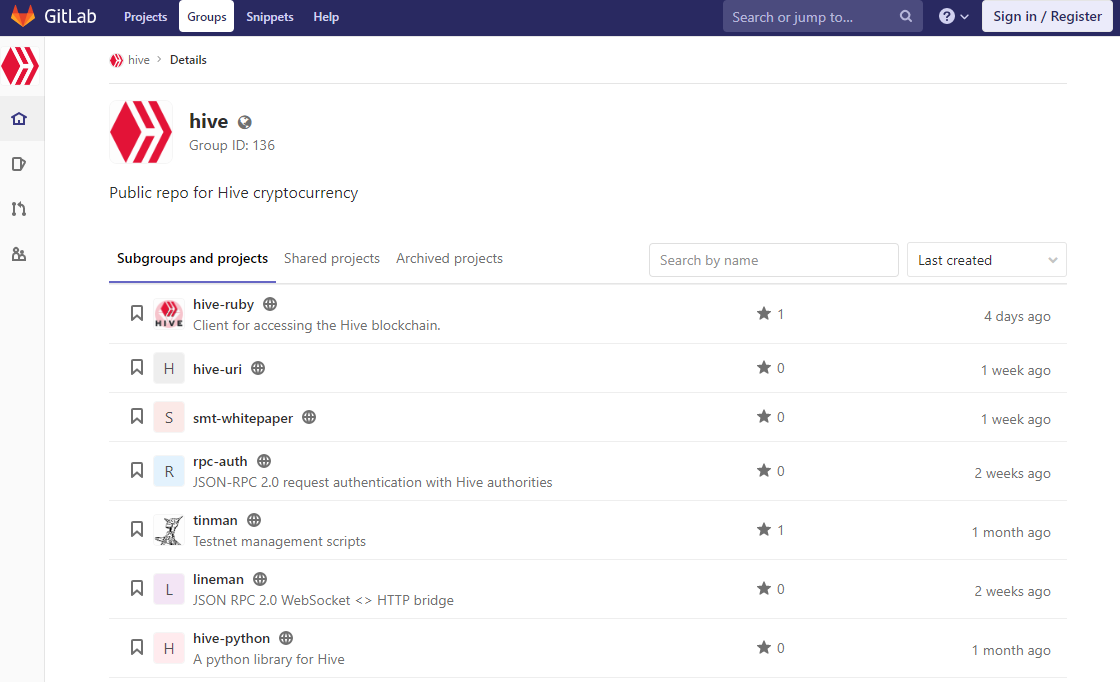Click bookmark icon on lineman row
The width and height of the screenshot is (1120, 682).
pyautogui.click(x=136, y=589)
